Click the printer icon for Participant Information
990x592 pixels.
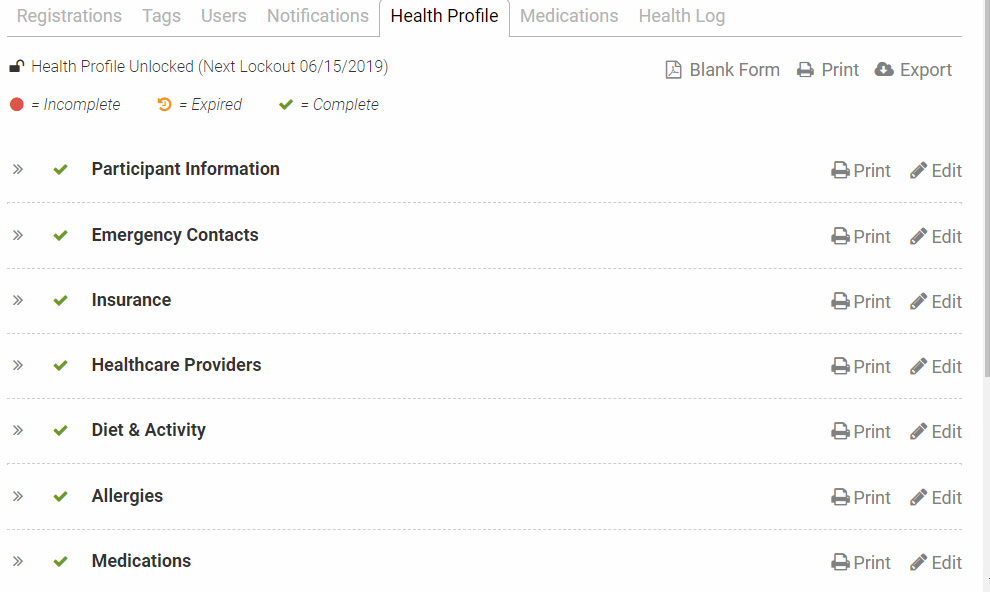tap(840, 171)
